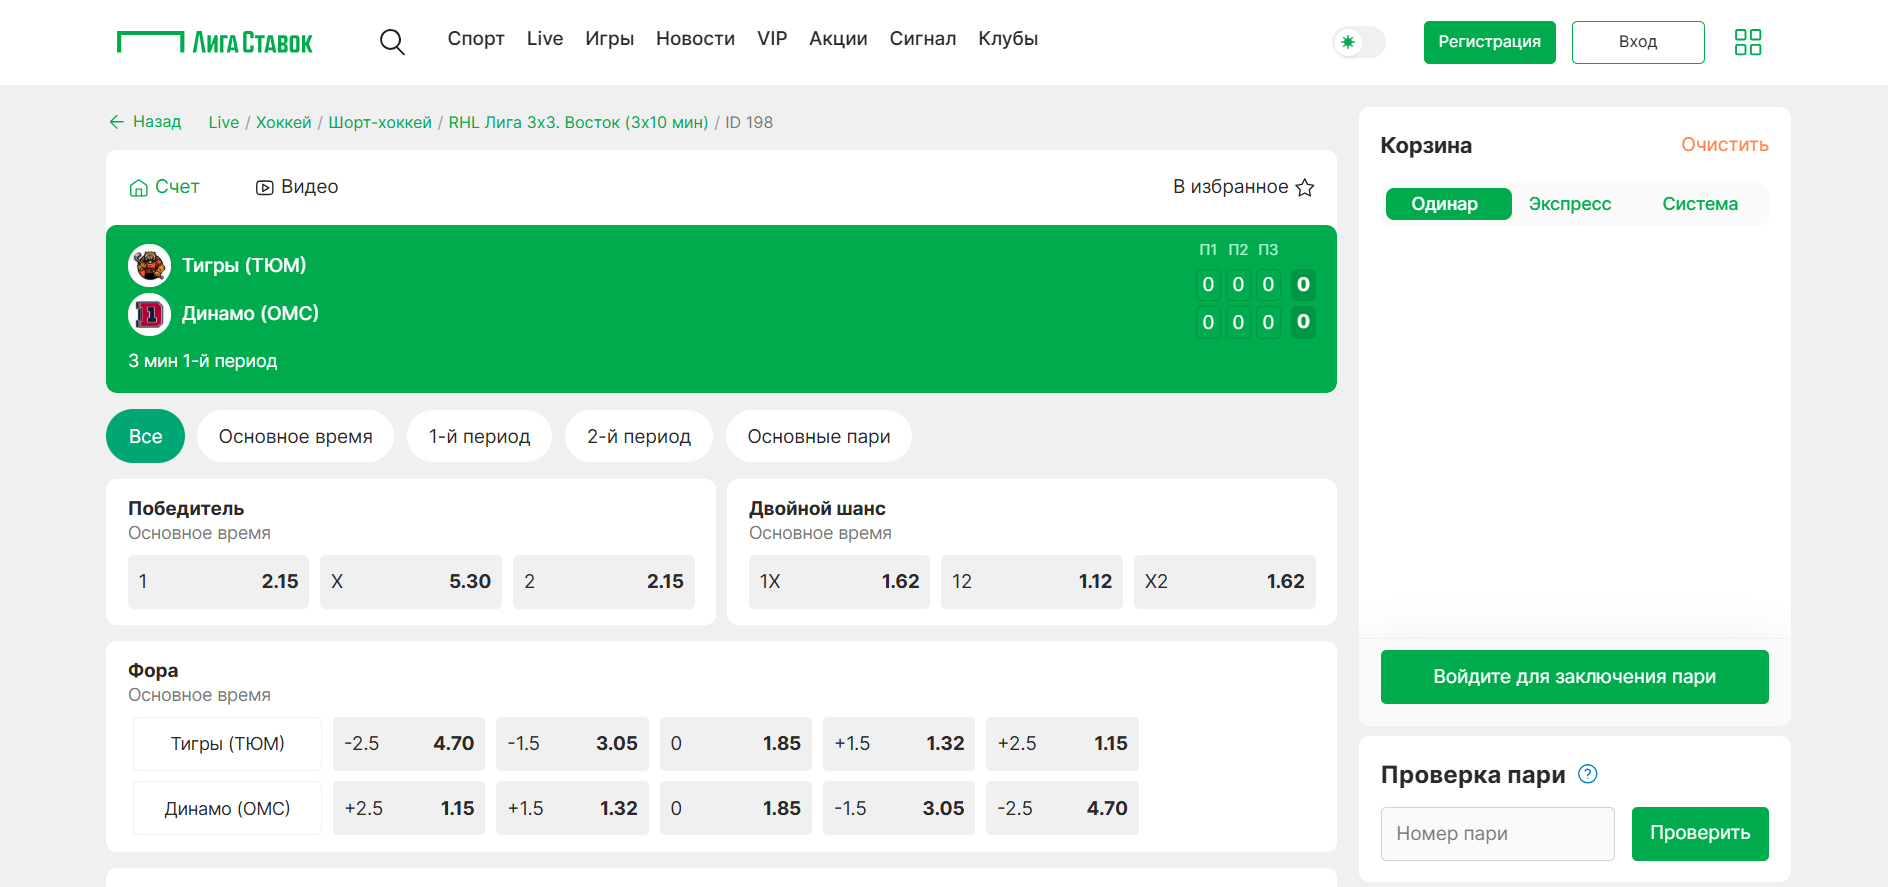Click the Liga Stavok logo
Viewport: 1888px width, 887px height.
click(x=215, y=42)
